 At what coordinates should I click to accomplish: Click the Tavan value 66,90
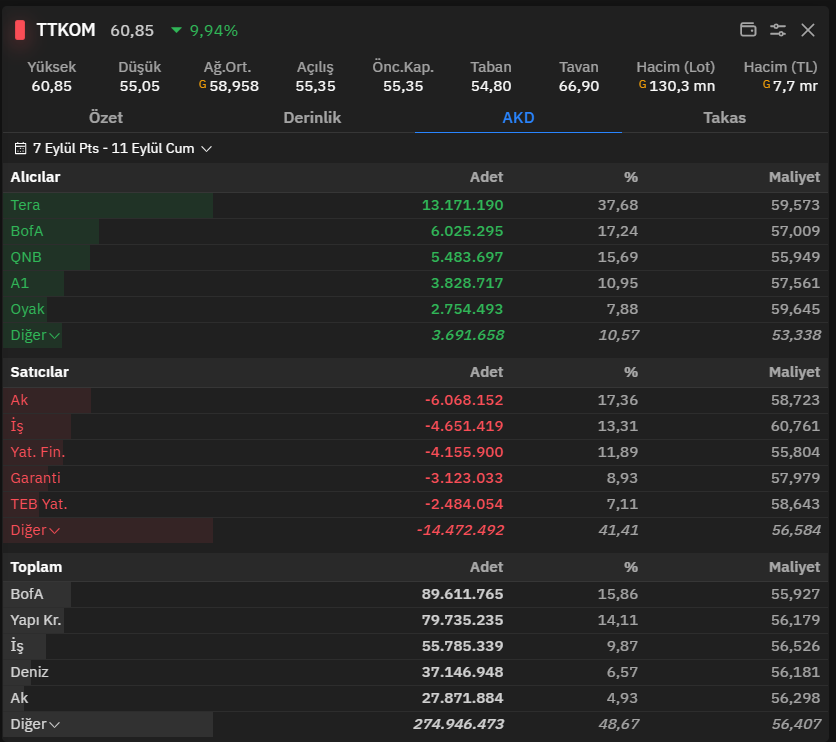click(578, 86)
